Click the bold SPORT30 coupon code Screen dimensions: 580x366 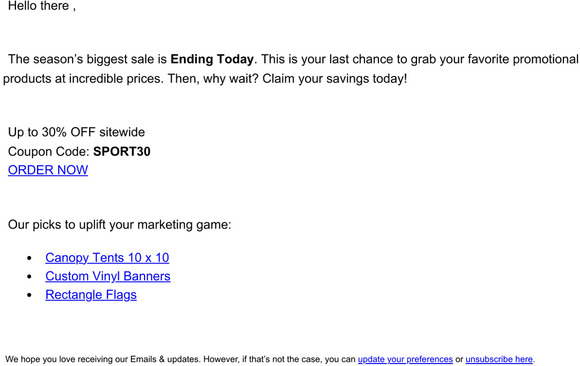(122, 151)
